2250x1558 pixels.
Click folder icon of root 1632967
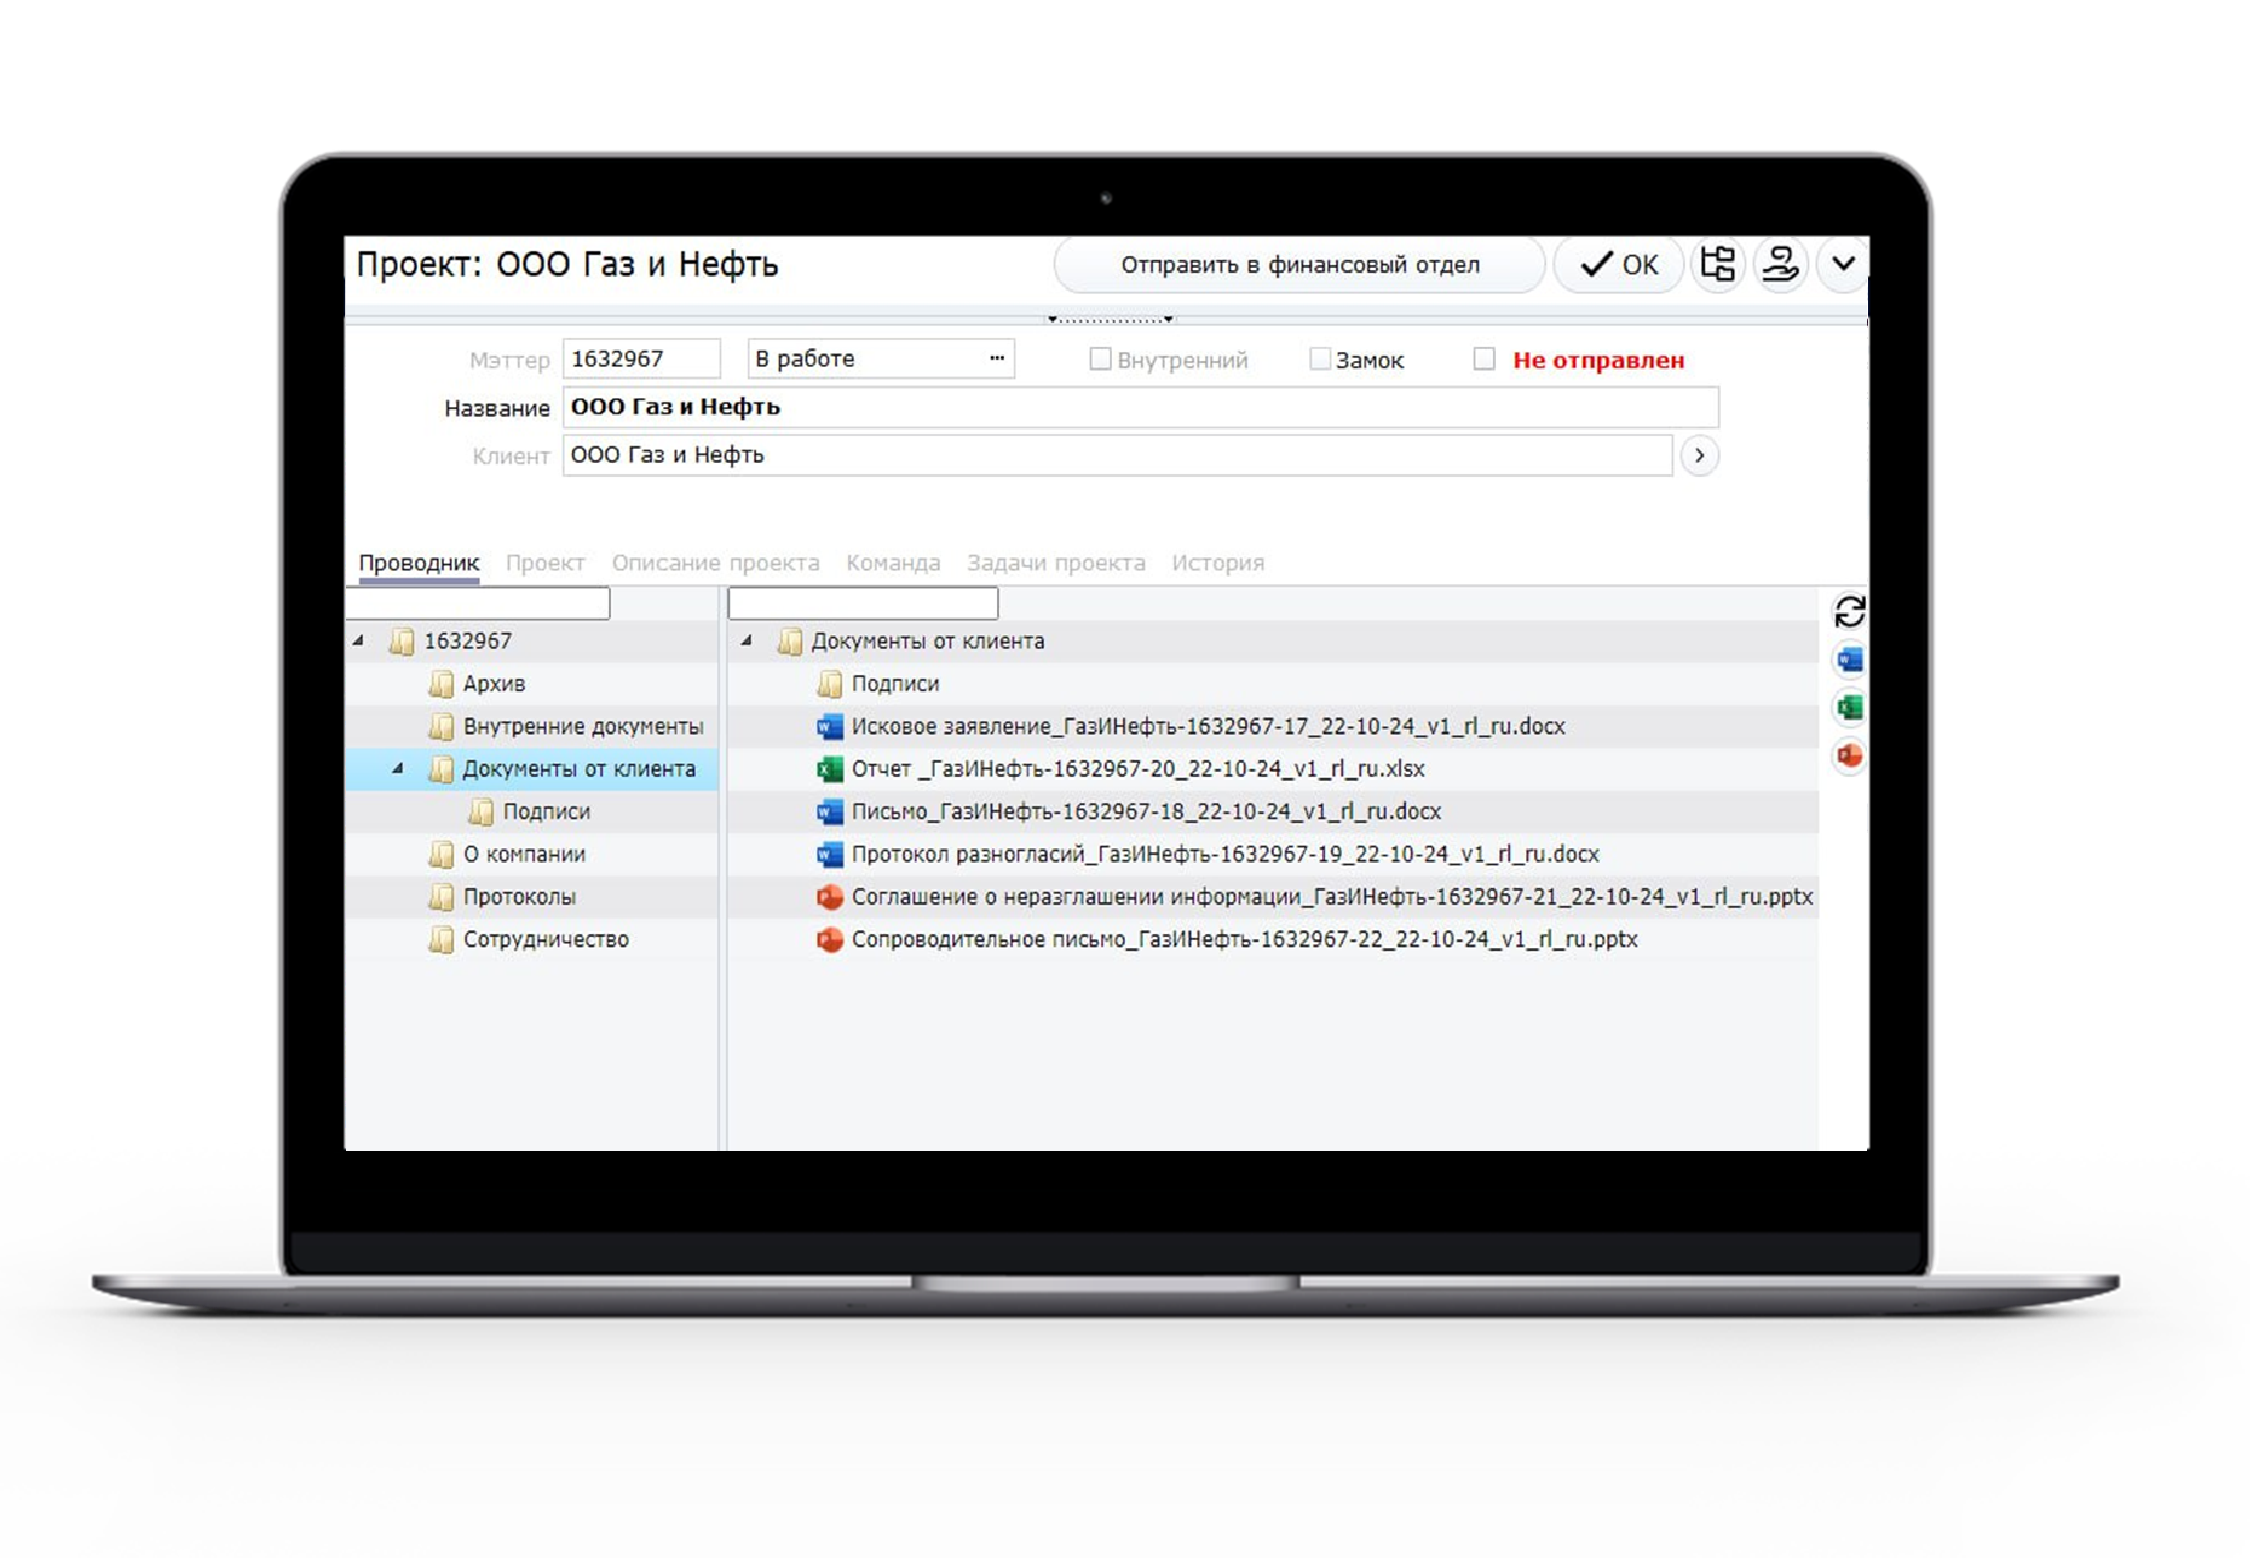click(x=401, y=641)
